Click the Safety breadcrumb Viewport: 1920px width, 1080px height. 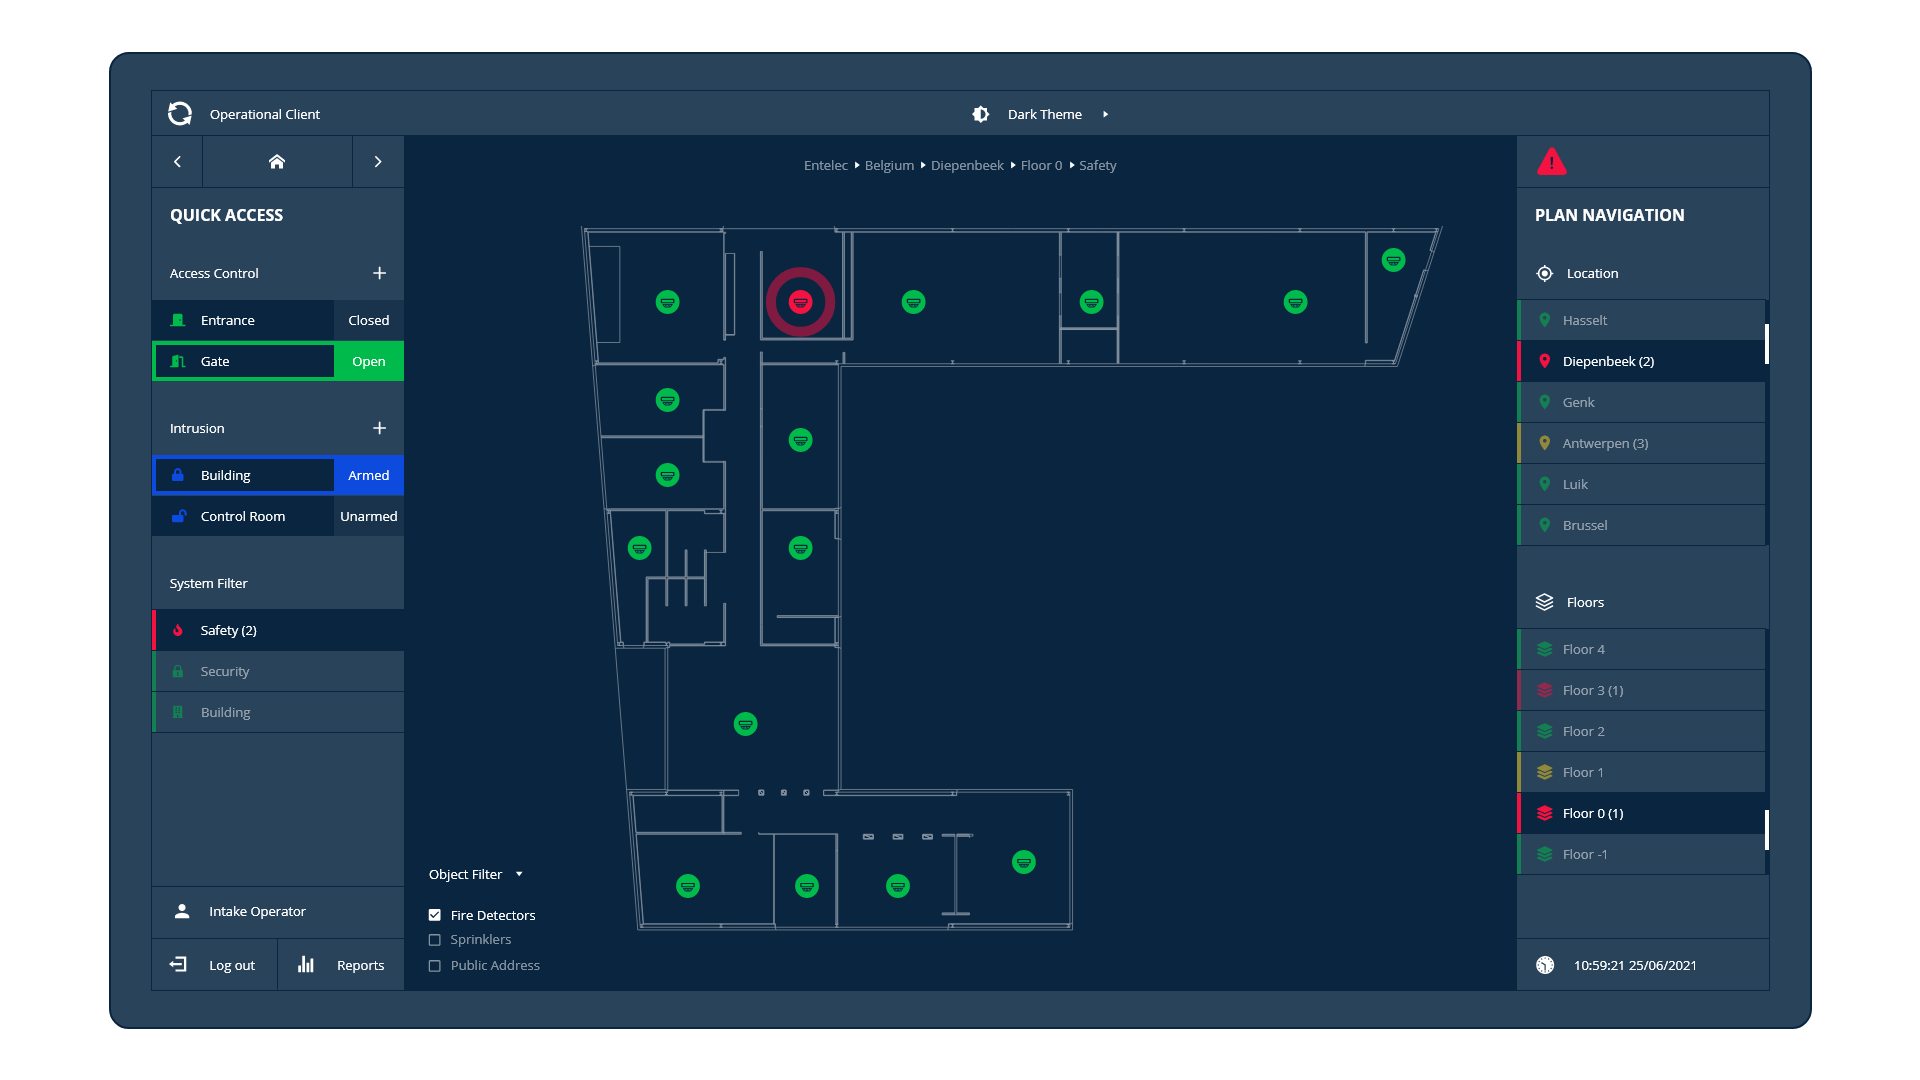click(x=1097, y=165)
